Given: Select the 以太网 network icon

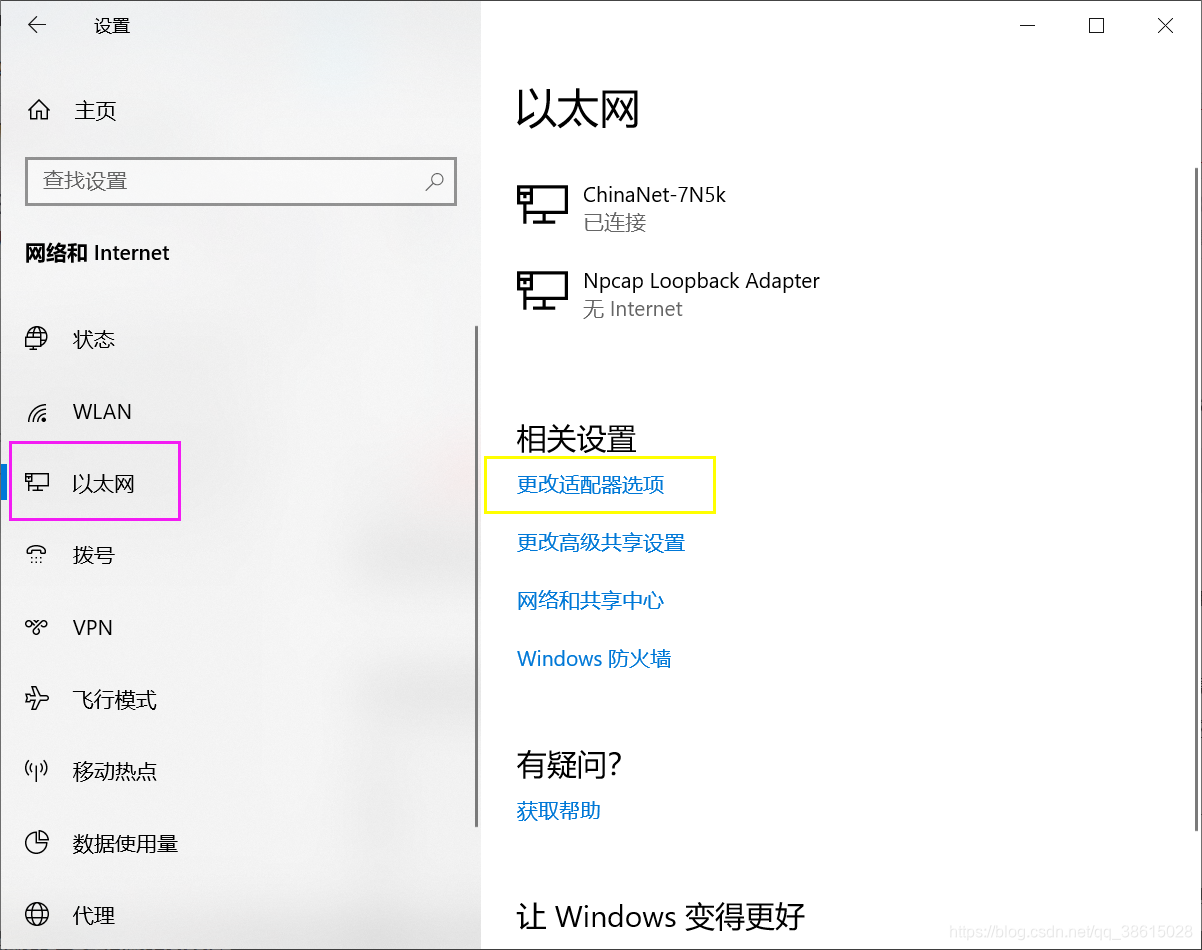Looking at the screenshot, I should point(37,481).
